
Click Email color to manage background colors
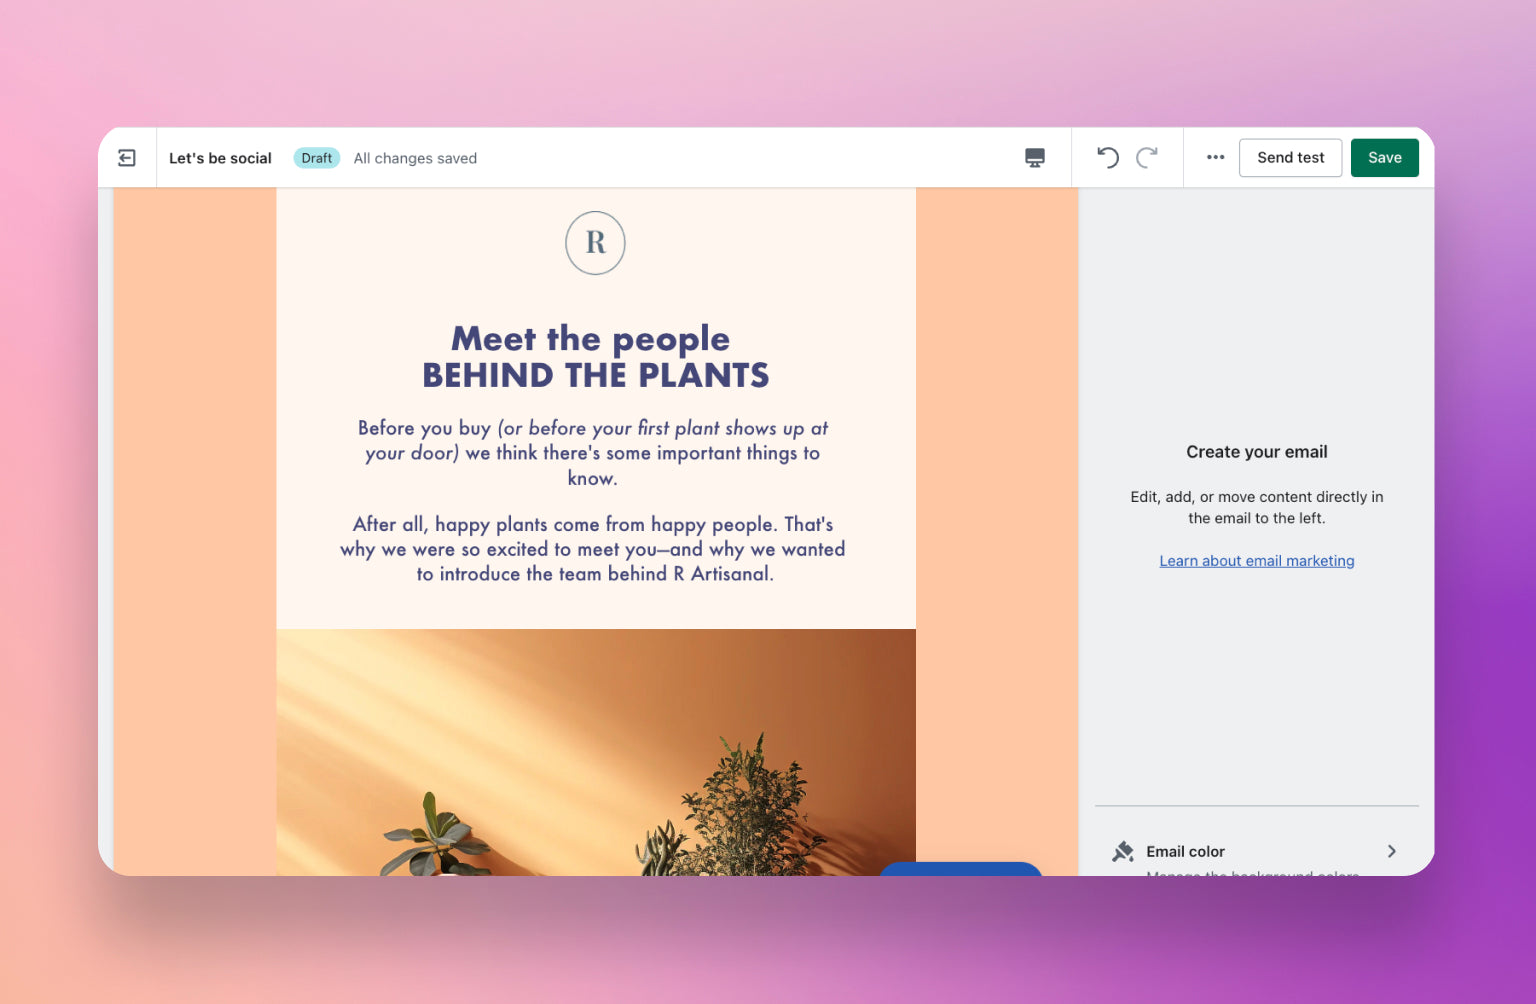point(1185,851)
